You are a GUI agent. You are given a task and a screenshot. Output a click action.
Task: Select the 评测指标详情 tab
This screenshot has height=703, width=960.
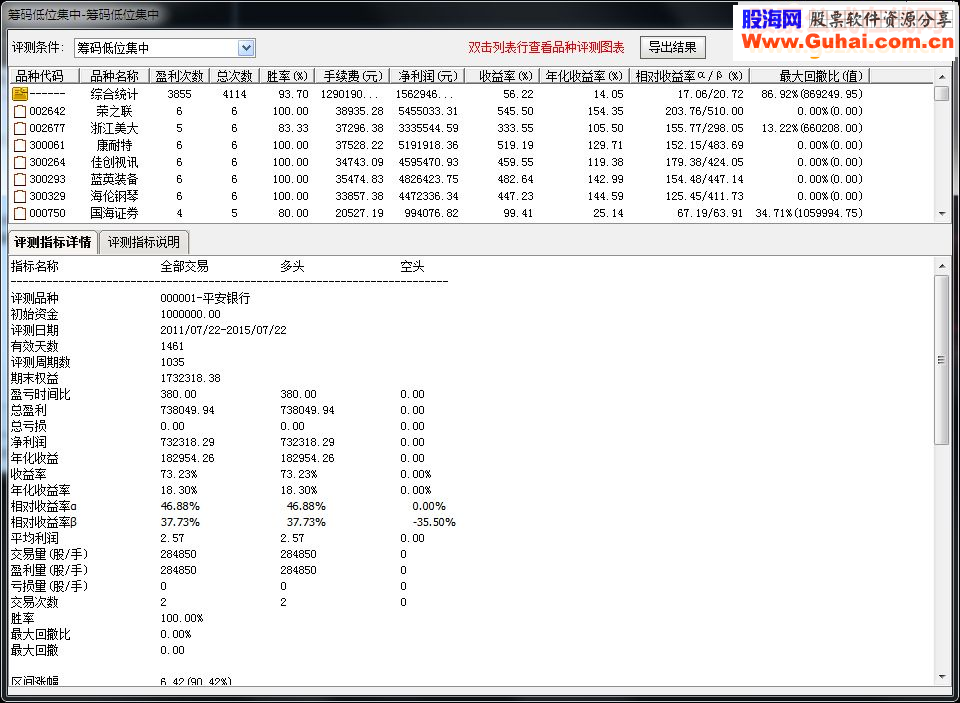[53, 242]
